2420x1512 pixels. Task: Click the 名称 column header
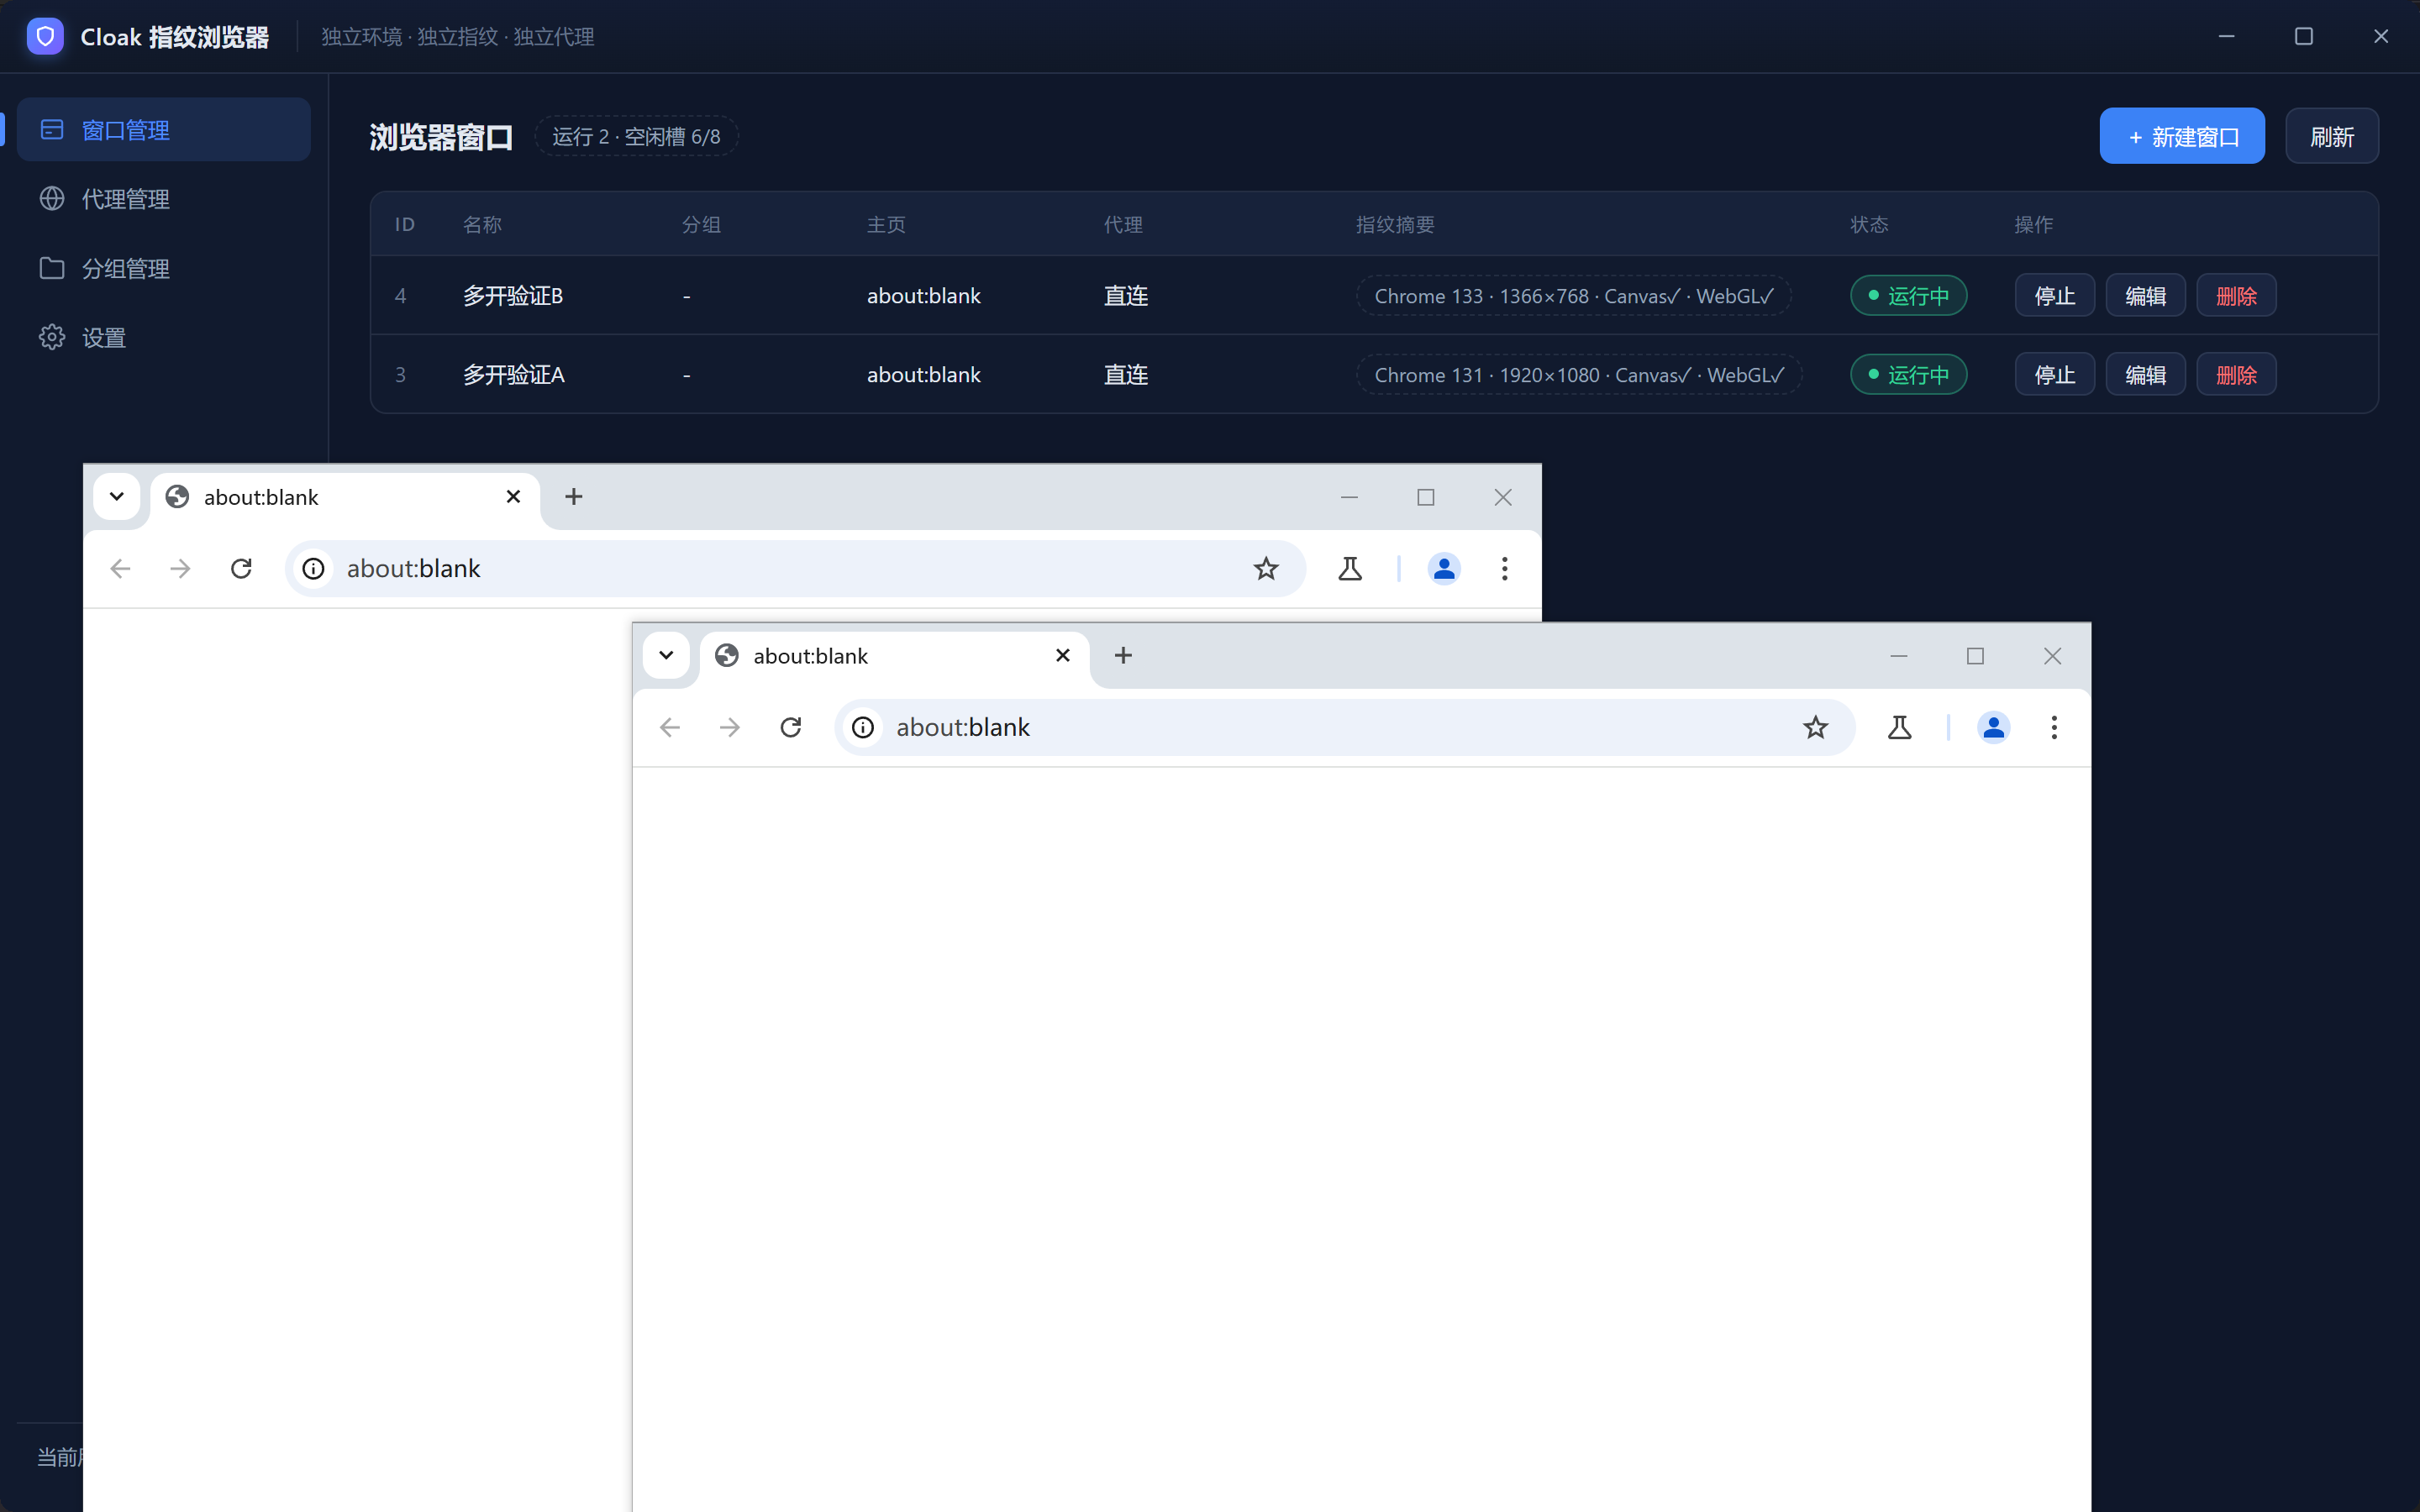tap(482, 225)
